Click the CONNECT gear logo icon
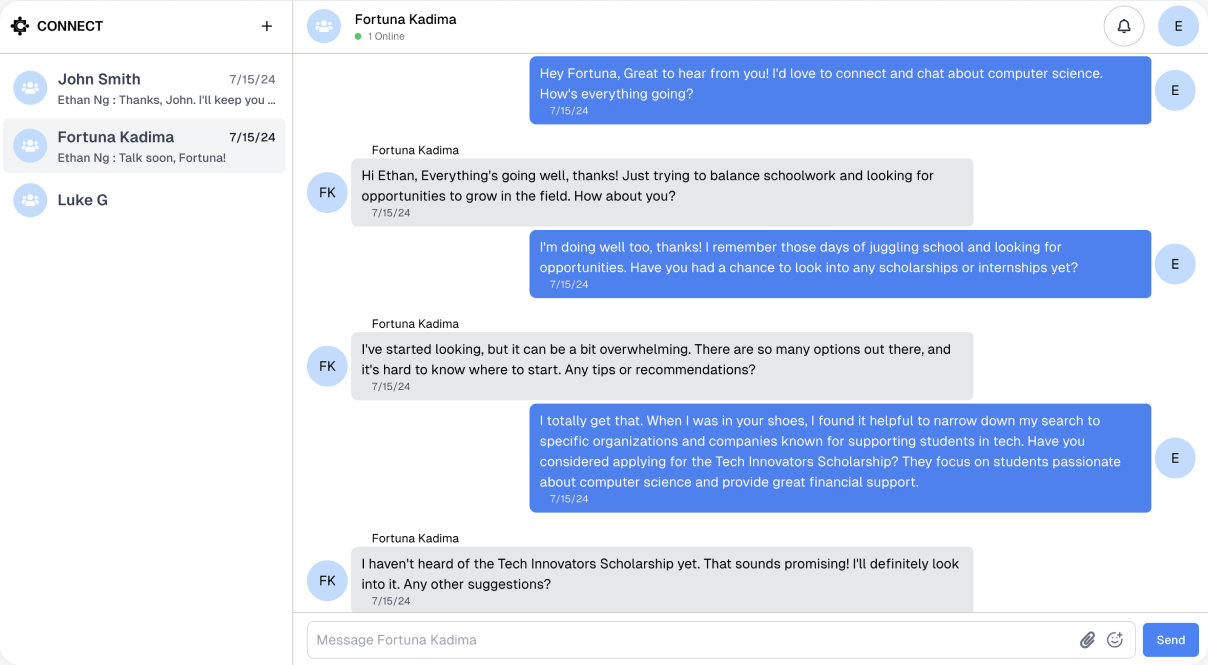 [20, 26]
